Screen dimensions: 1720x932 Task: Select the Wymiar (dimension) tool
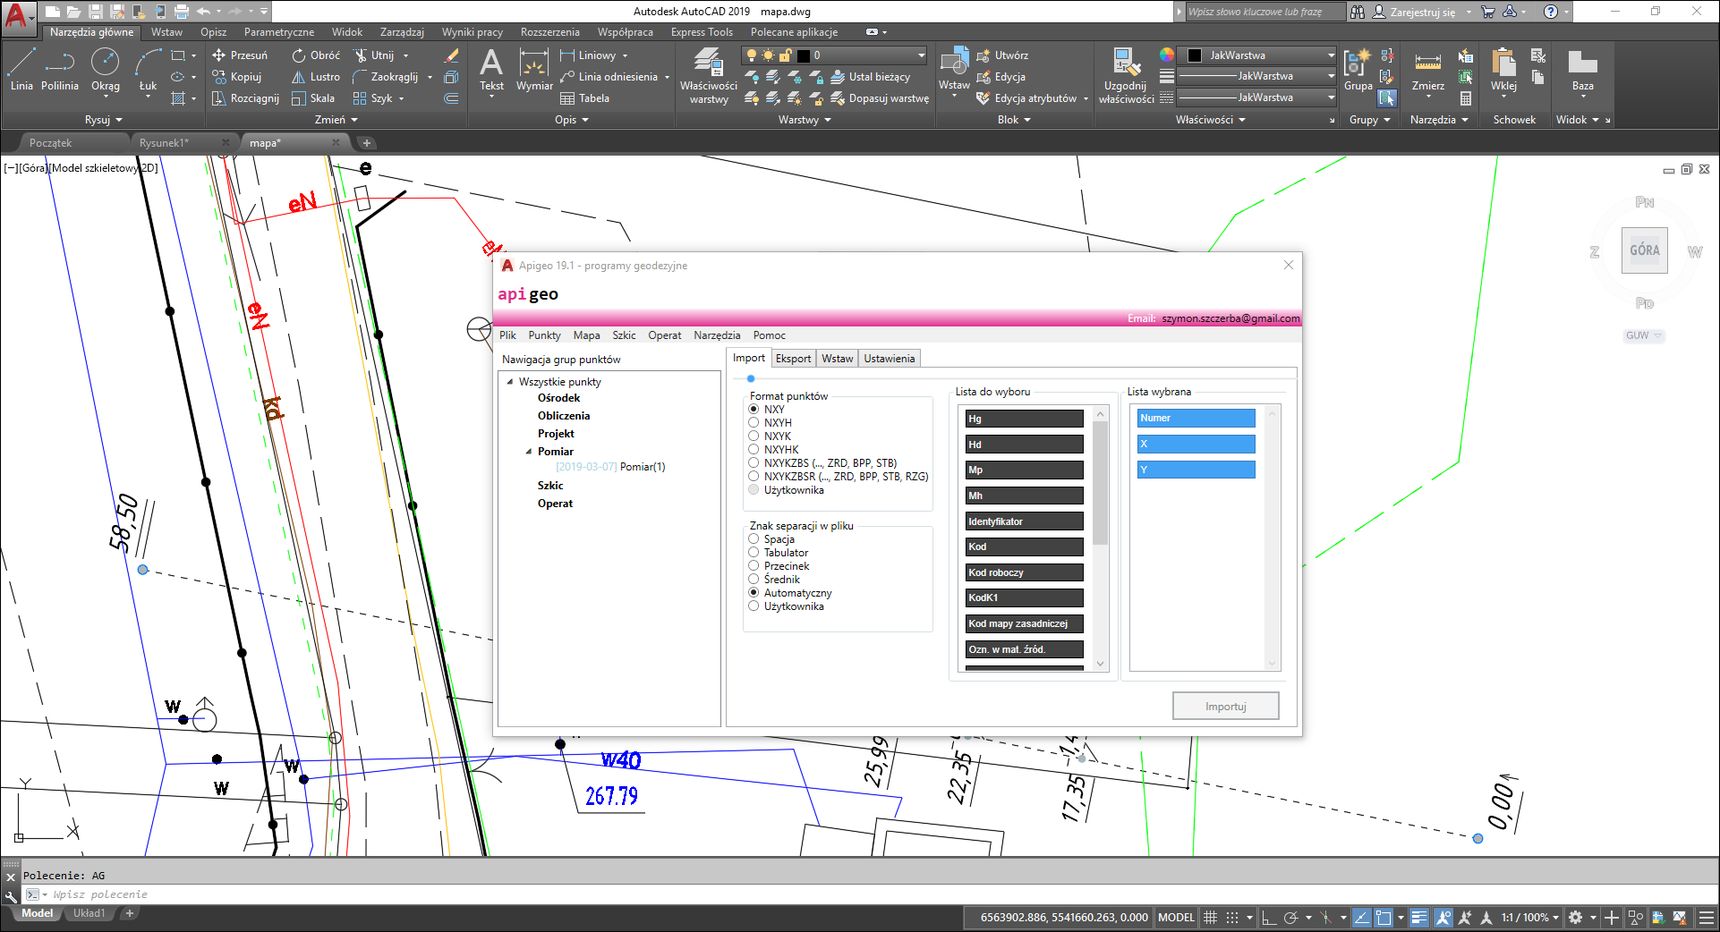tap(534, 69)
